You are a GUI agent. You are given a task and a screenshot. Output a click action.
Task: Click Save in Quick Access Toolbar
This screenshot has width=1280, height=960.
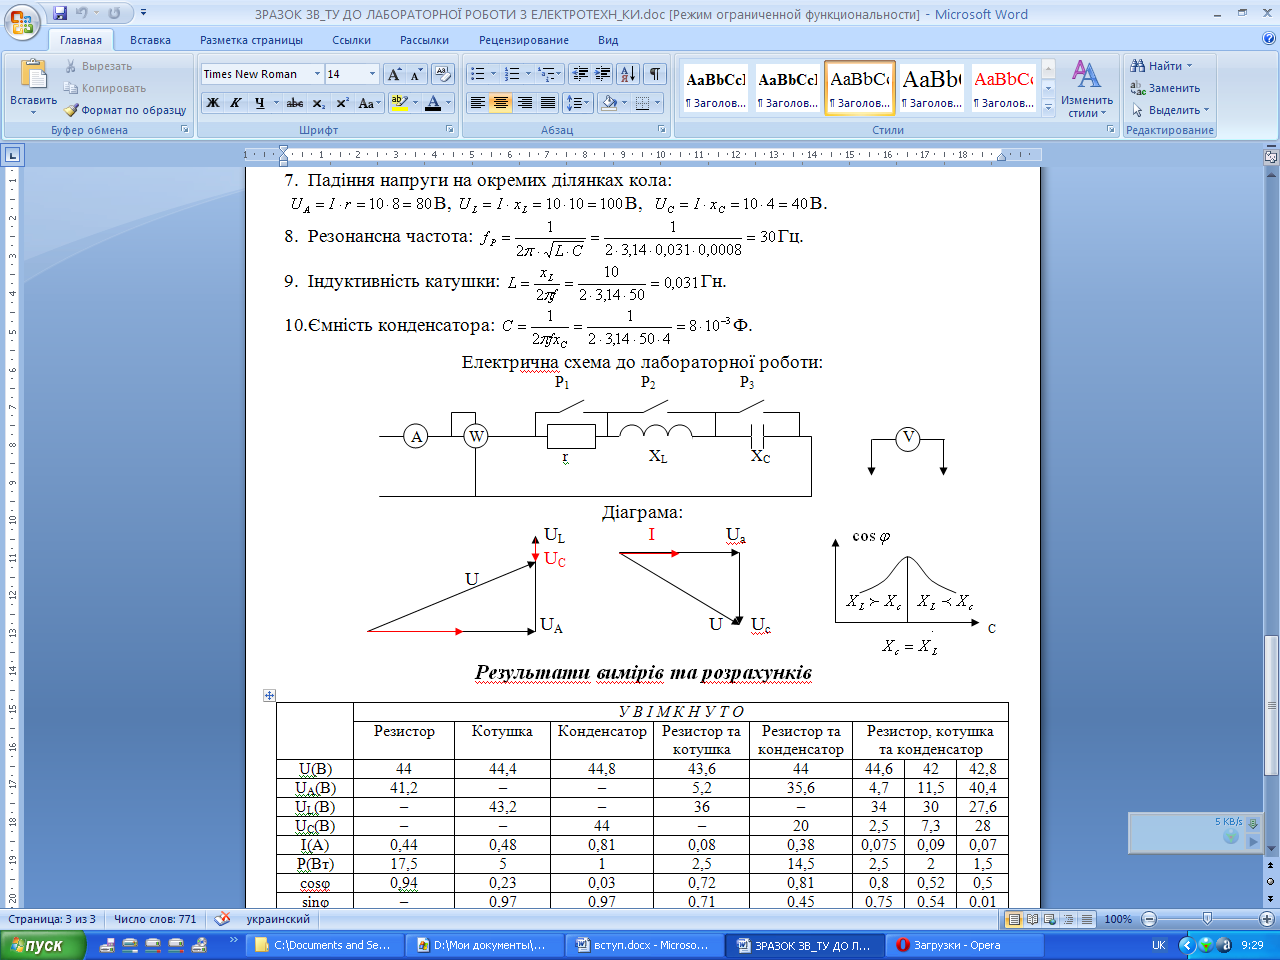60,13
